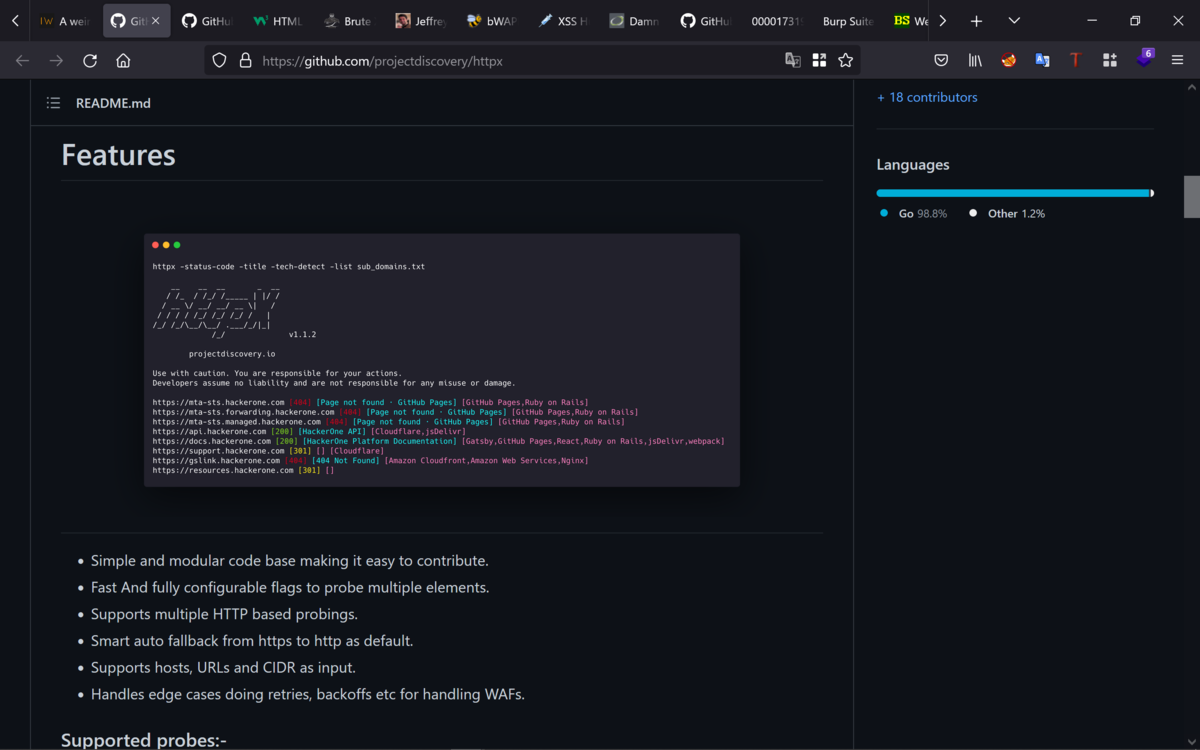Switch to the bWAPP tab

click(491, 21)
